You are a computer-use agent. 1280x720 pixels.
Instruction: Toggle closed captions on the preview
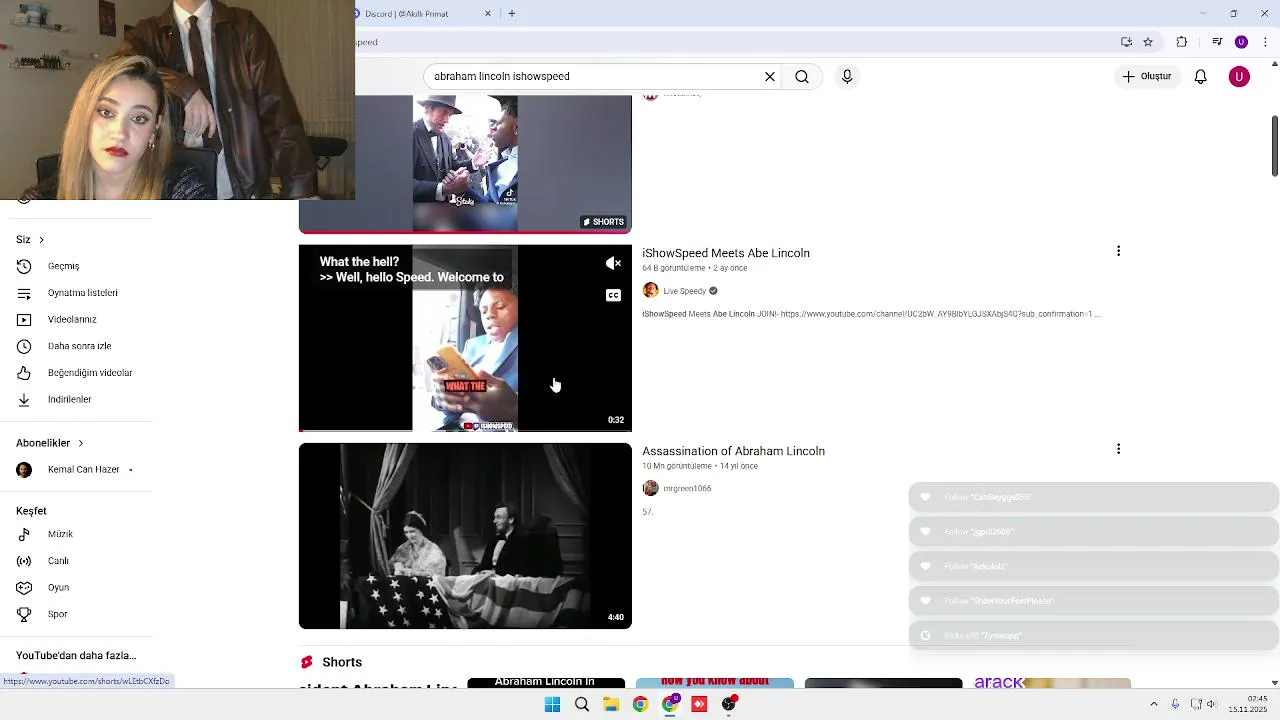tap(613, 295)
